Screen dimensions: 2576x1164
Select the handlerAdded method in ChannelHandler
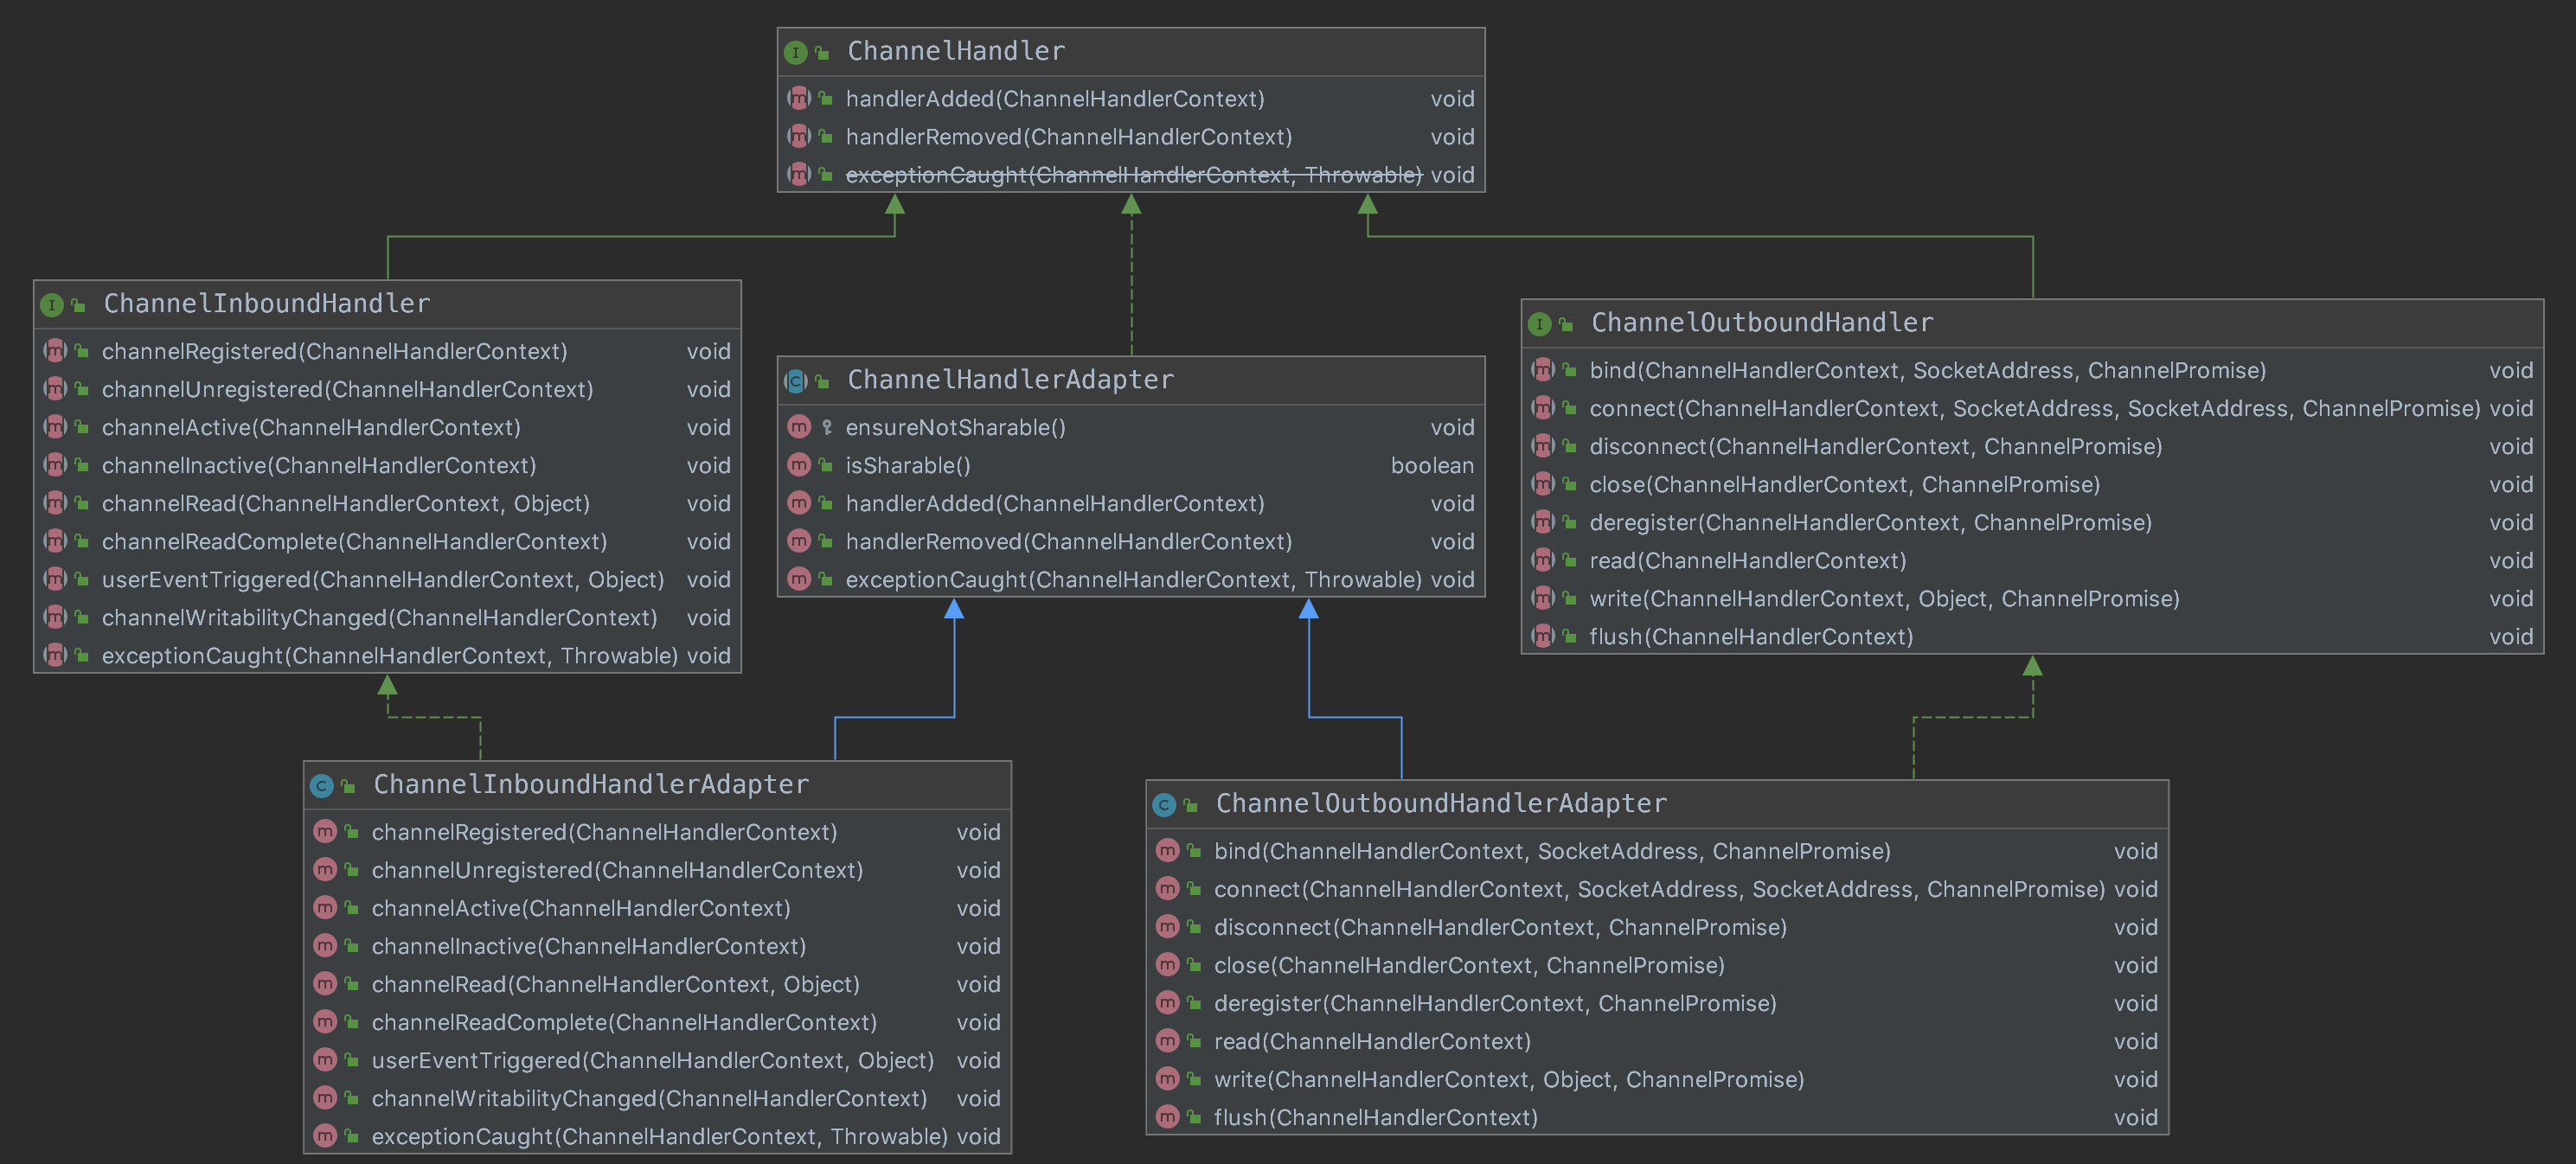click(x=1054, y=99)
